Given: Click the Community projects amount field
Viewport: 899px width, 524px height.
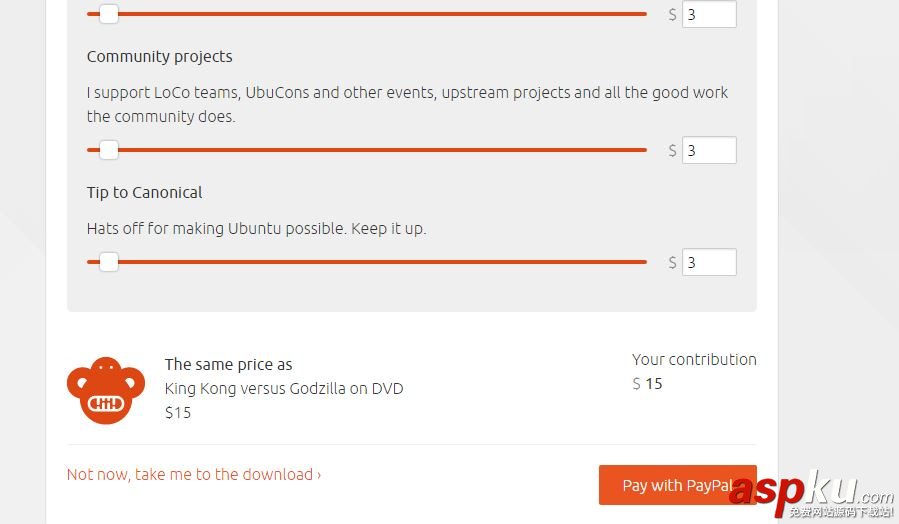Looking at the screenshot, I should coord(709,151).
